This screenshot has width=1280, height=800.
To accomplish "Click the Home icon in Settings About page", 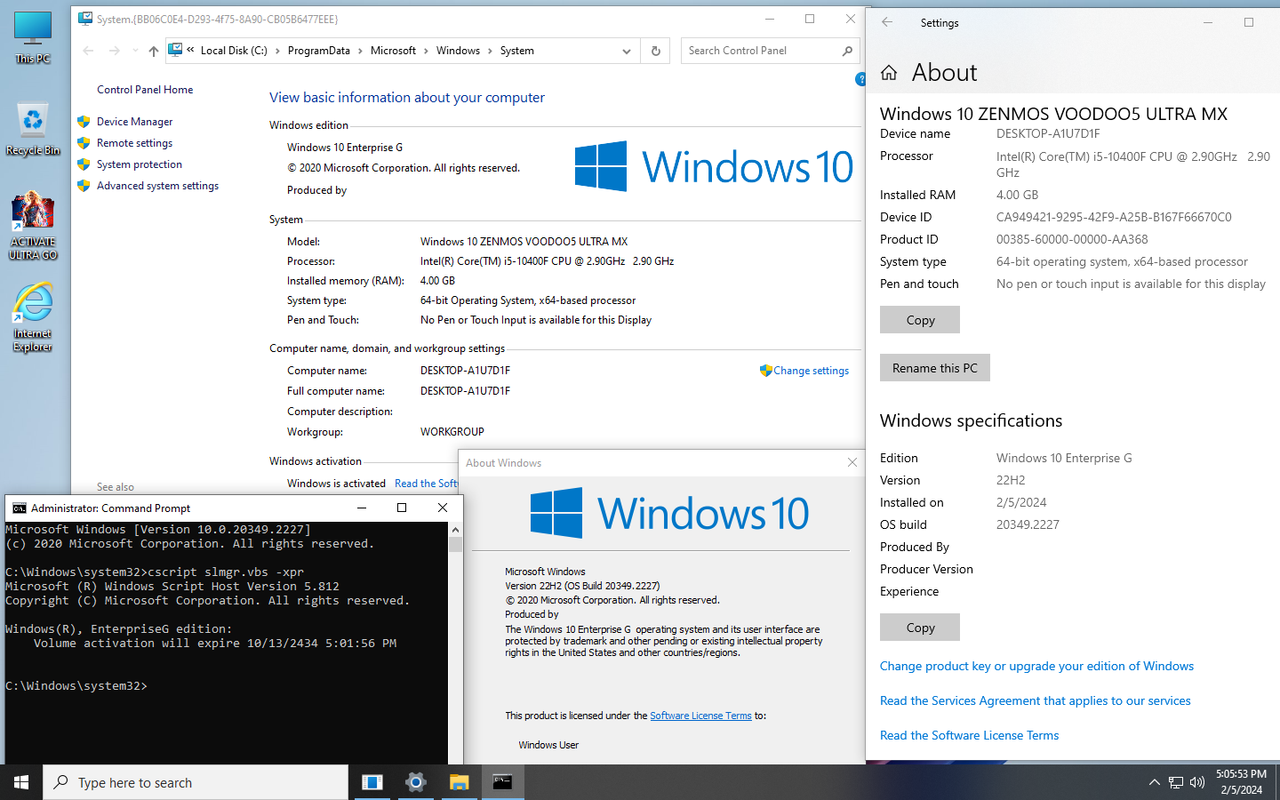I will pos(888,73).
